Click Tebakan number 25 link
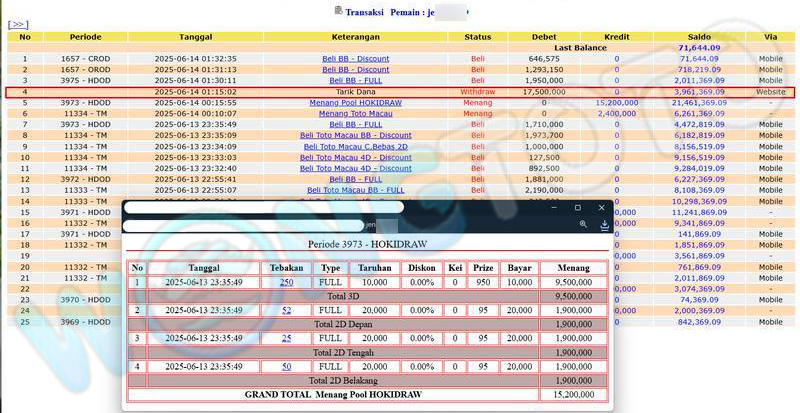The width and height of the screenshot is (800, 413). (286, 338)
